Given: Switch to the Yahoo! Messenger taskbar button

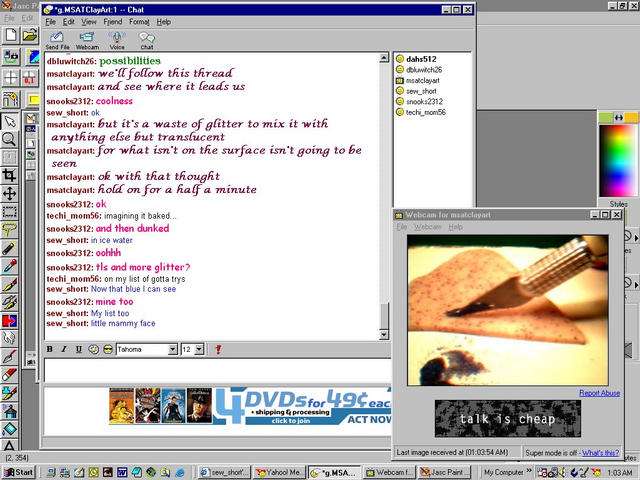Looking at the screenshot, I should pos(279,472).
